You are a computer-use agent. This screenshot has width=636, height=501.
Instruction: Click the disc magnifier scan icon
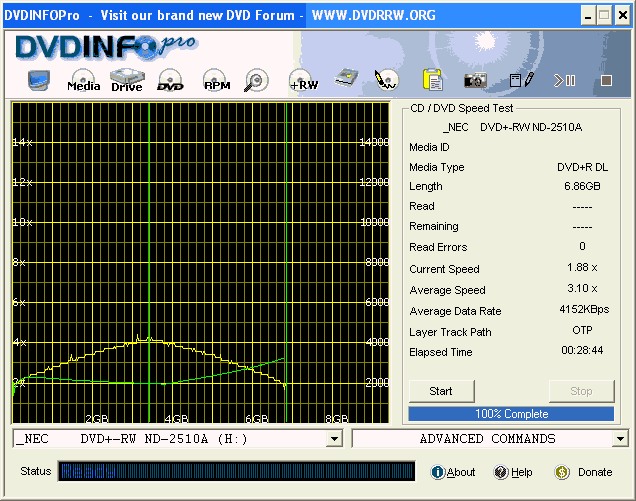(256, 81)
